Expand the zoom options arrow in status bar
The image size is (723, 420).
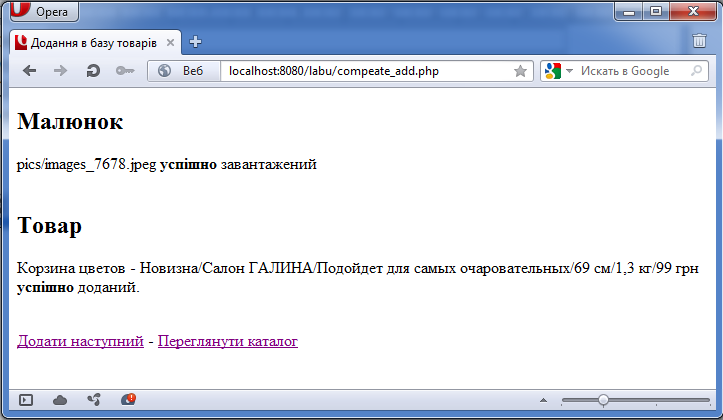tap(543, 400)
